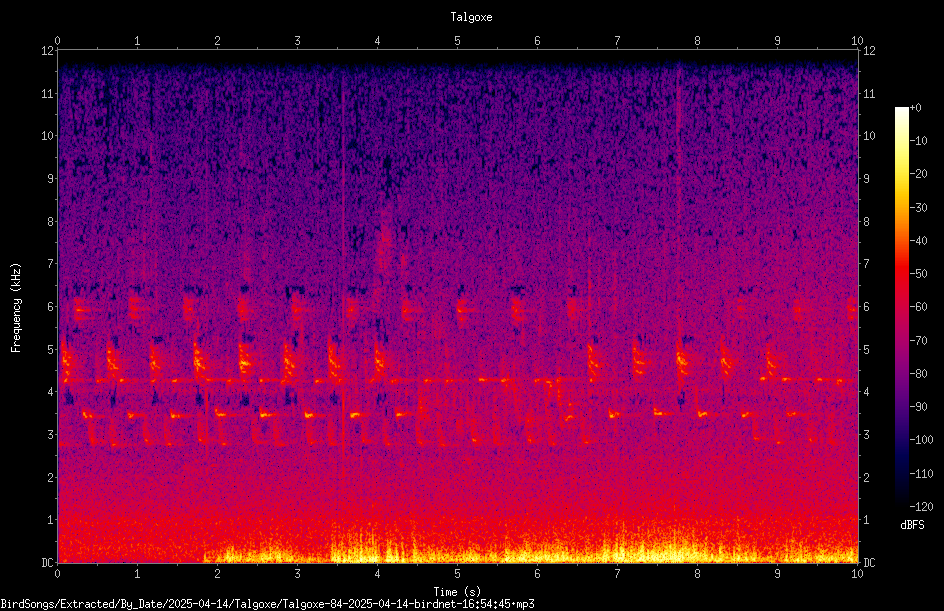This screenshot has width=944, height=611.
Task: Click the vertical click line near 3.5 seconds
Action: tap(342, 265)
